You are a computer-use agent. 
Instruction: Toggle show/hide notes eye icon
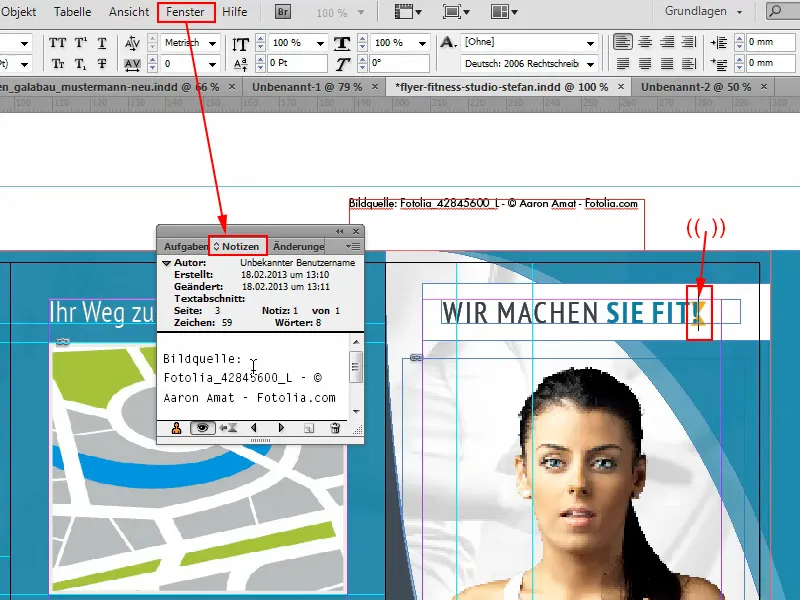tap(203, 428)
